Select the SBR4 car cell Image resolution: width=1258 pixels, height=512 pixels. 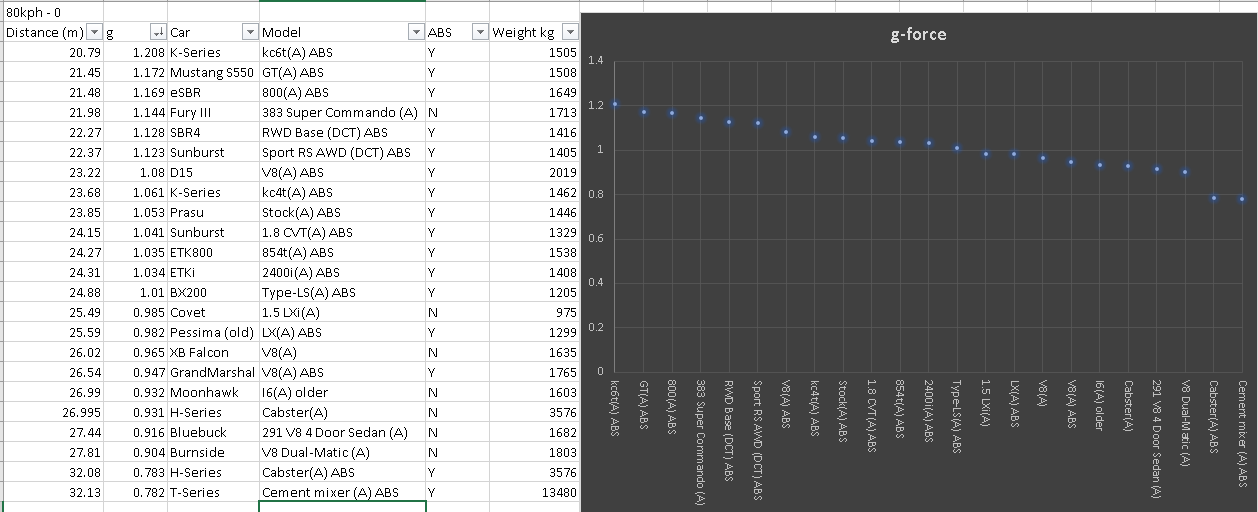[213, 132]
